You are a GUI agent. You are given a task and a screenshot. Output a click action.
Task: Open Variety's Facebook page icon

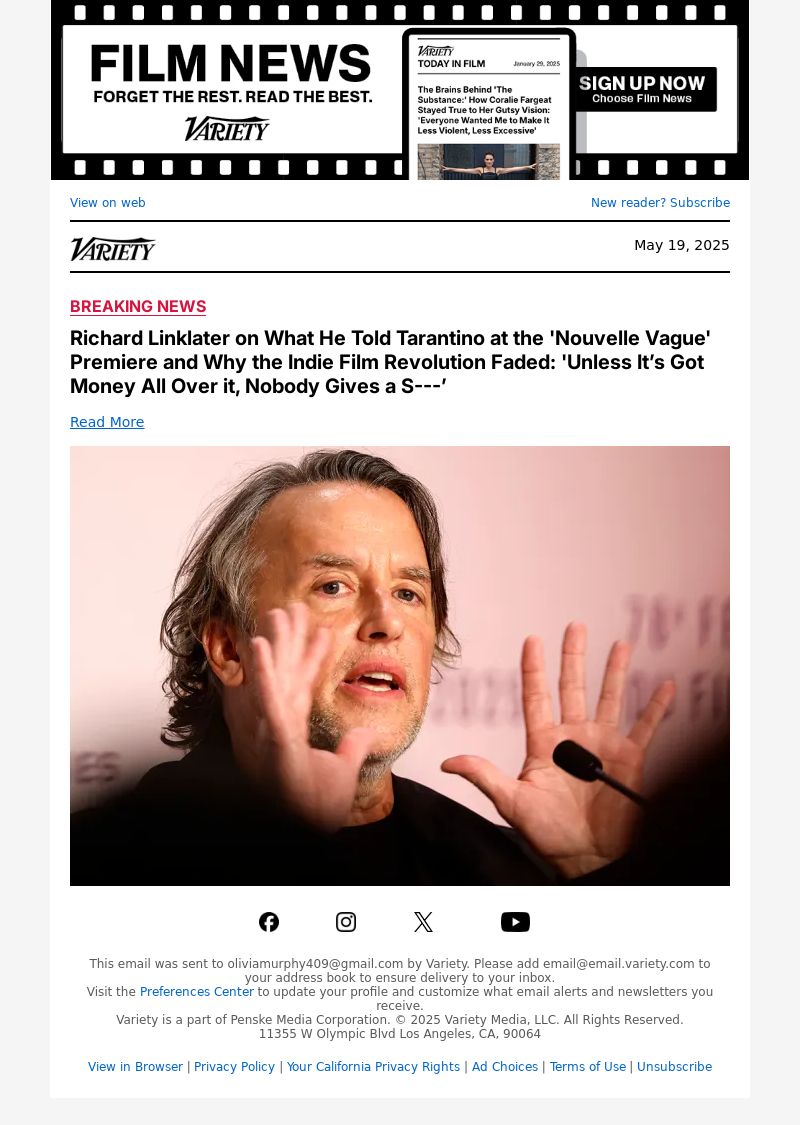click(x=269, y=922)
